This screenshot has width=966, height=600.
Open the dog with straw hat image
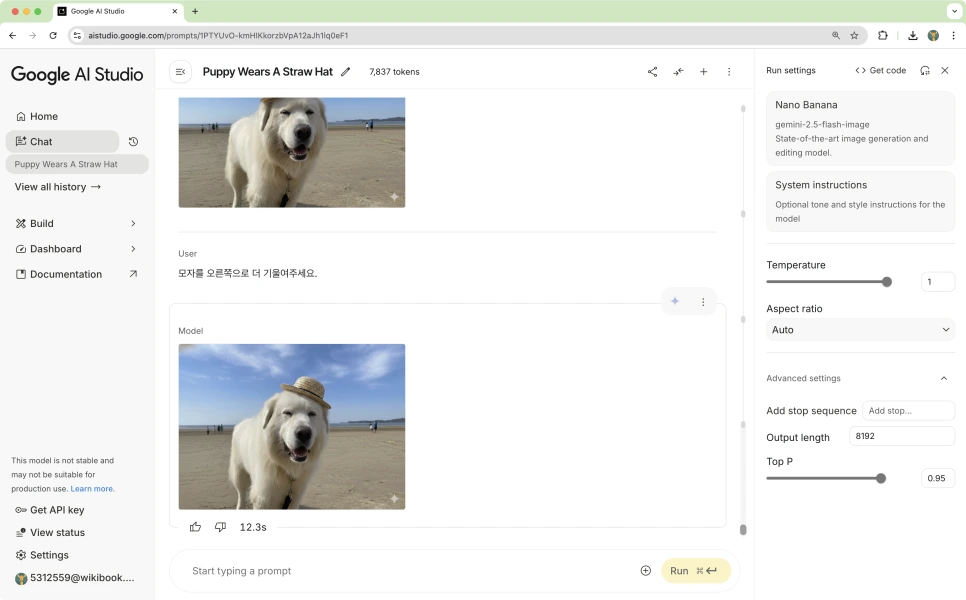[292, 426]
